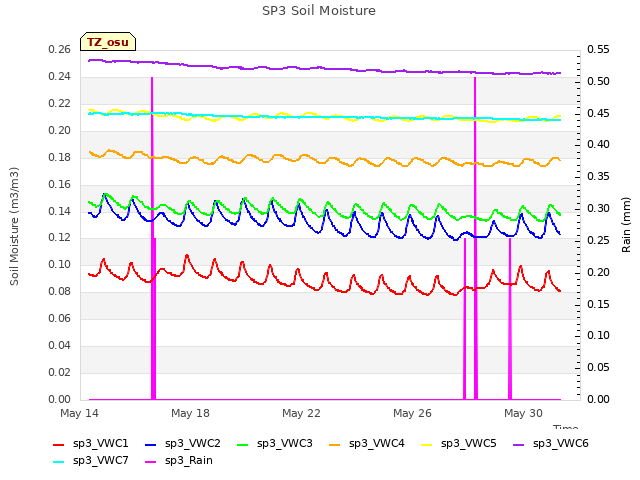Click the May 14 x-axis label

coord(79,413)
